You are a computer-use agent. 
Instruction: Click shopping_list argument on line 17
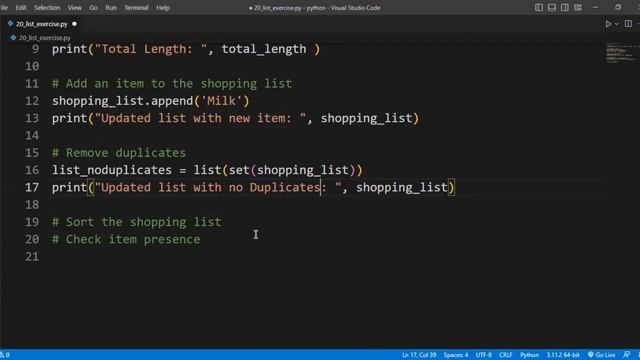click(402, 187)
